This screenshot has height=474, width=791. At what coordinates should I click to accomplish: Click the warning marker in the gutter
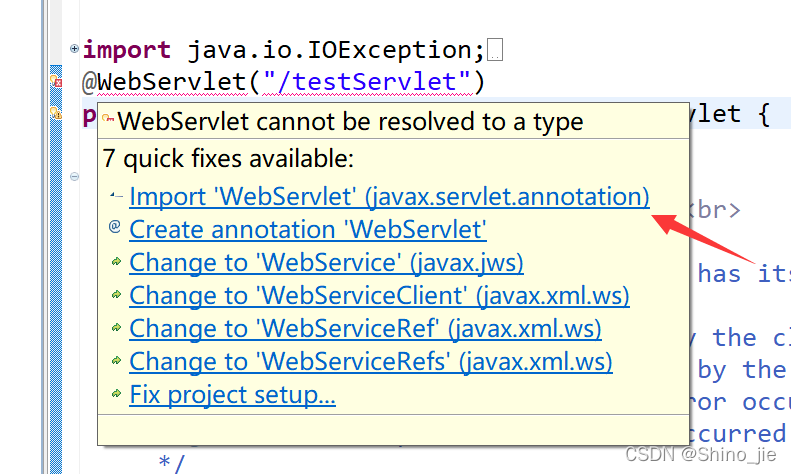57,114
